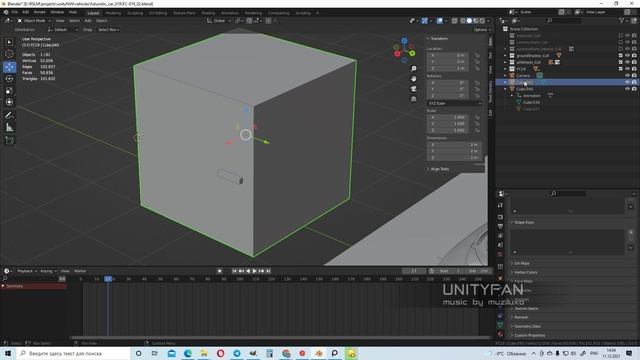Select solid viewport shading

click(469, 20)
